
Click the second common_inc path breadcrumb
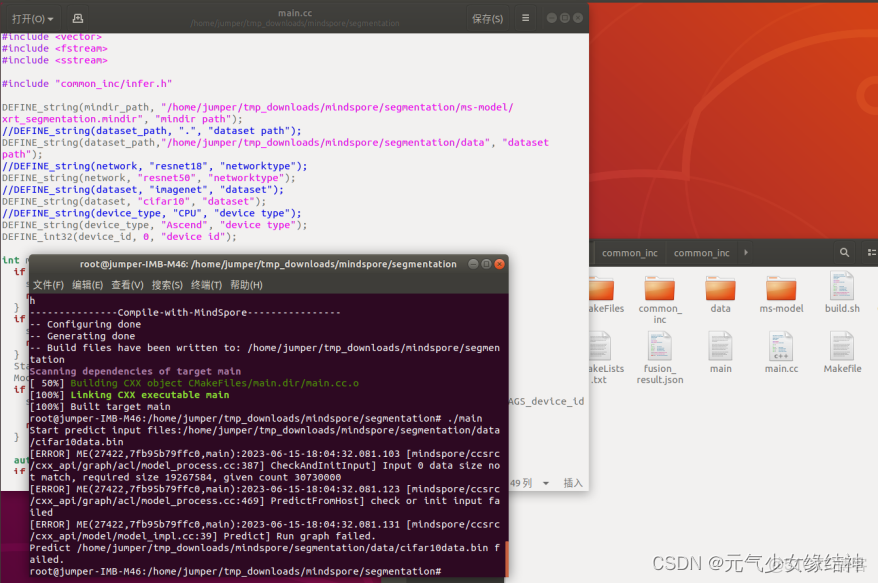pos(701,253)
